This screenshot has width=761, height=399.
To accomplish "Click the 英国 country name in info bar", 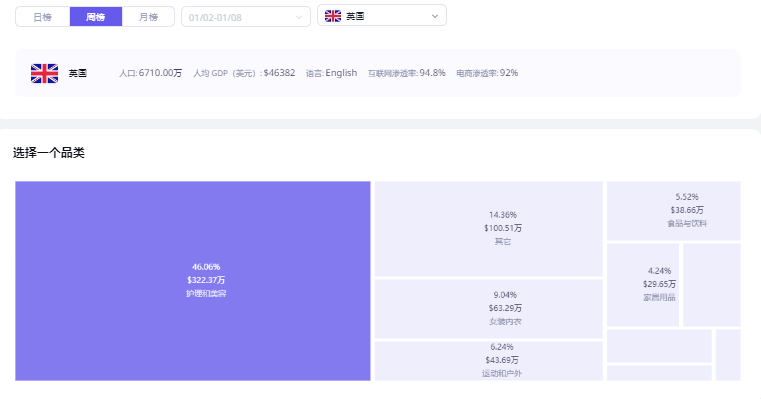I will (78, 73).
